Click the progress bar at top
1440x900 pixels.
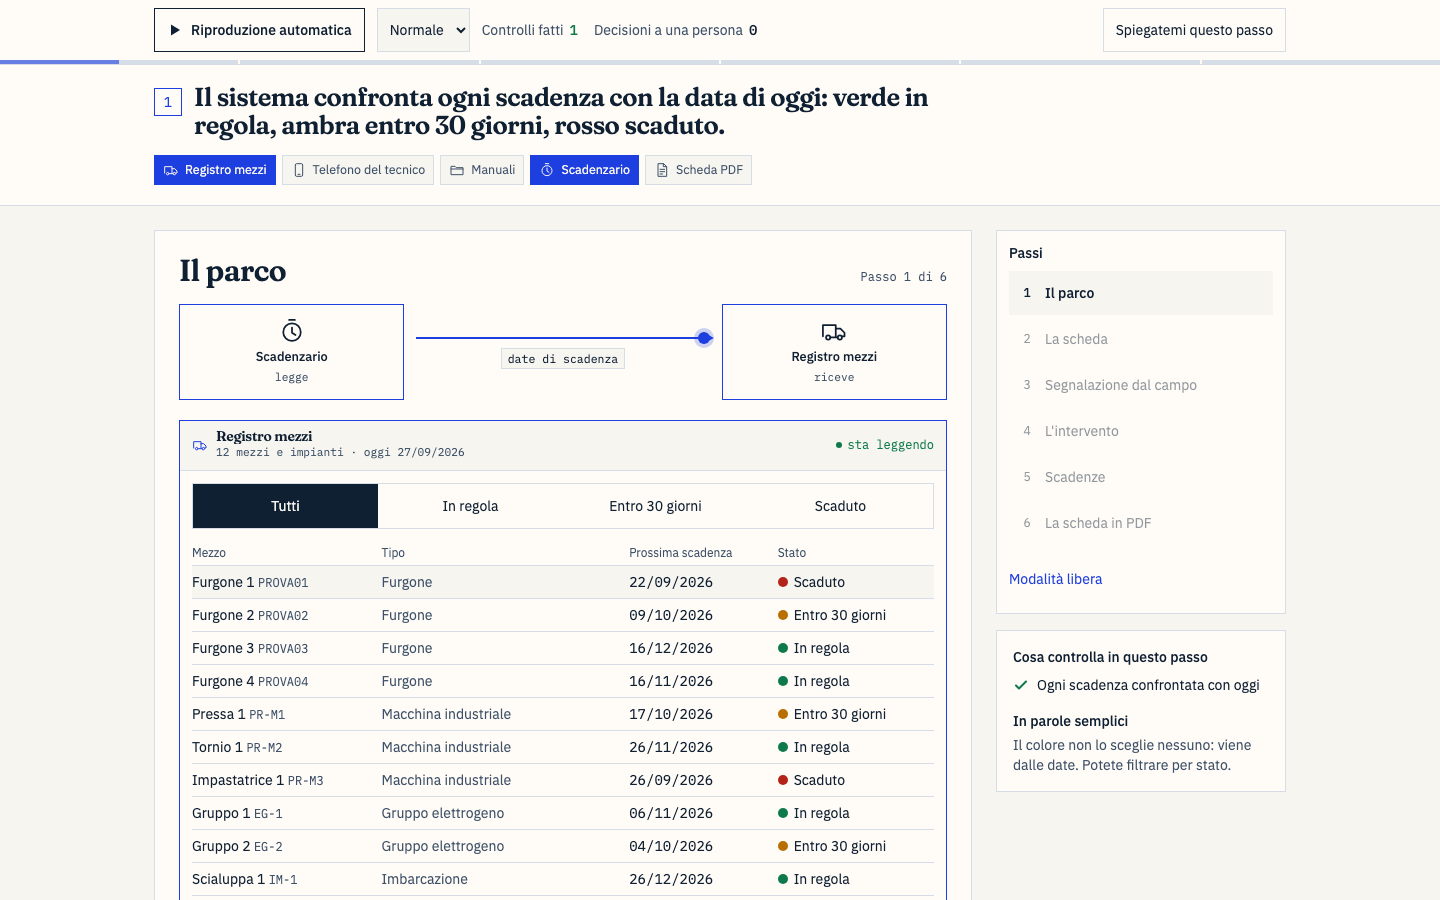coord(720,62)
